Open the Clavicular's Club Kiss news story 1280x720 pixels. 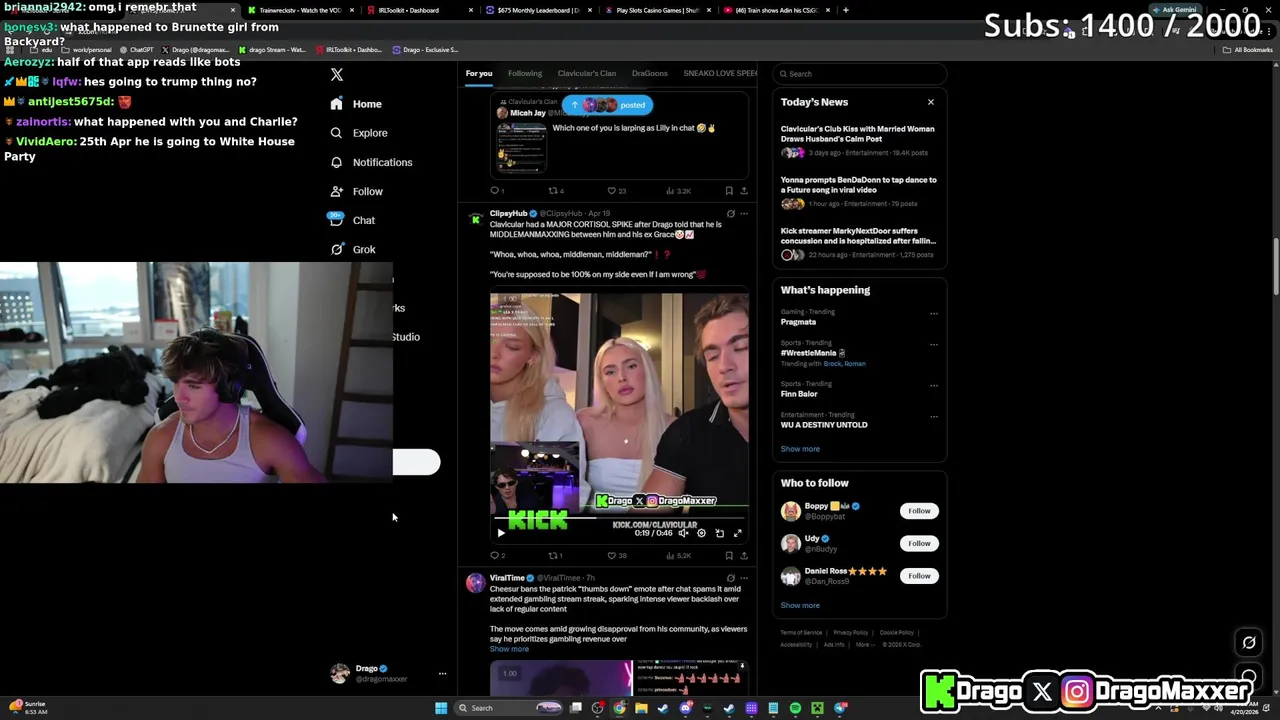(x=858, y=140)
